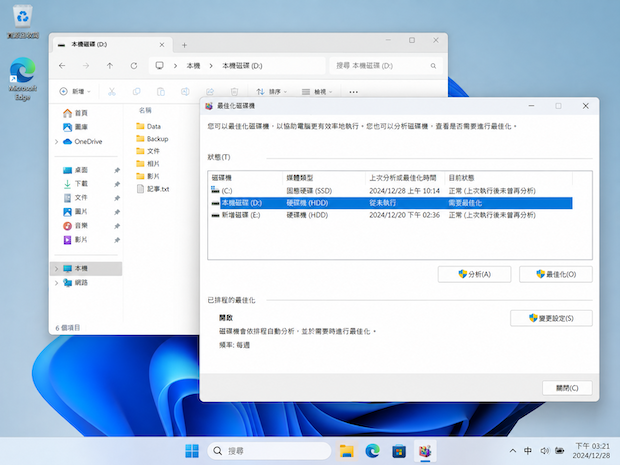Open the volume control in system tray
This screenshot has height=465, width=620.
545,451
